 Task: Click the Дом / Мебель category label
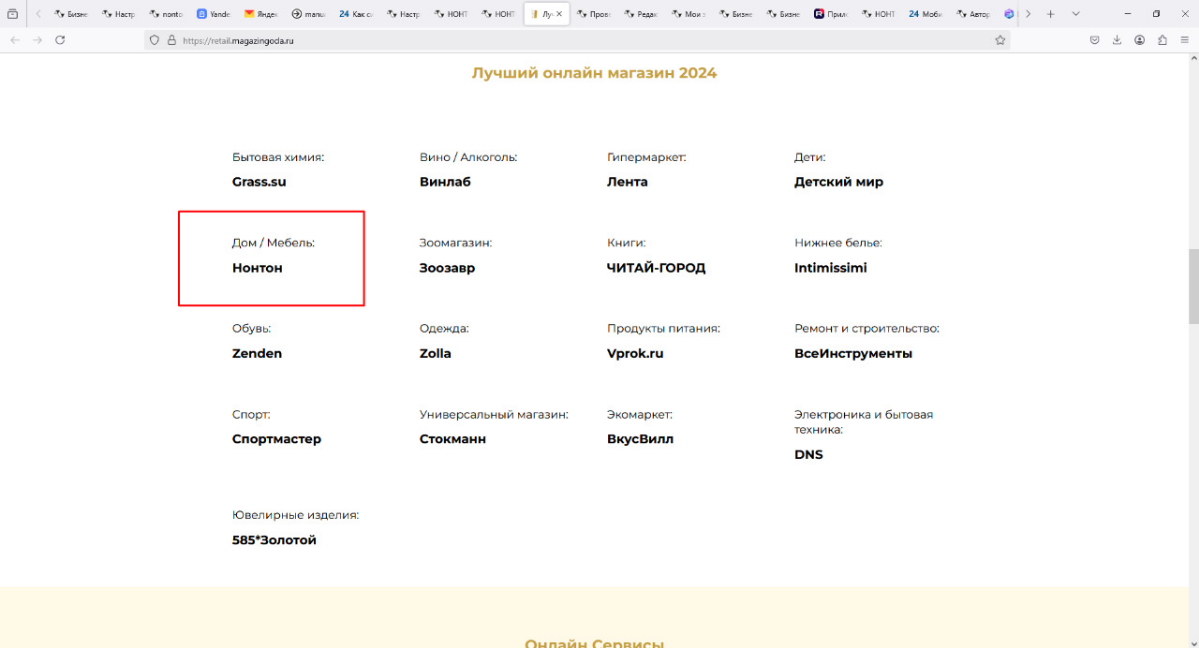click(x=273, y=243)
